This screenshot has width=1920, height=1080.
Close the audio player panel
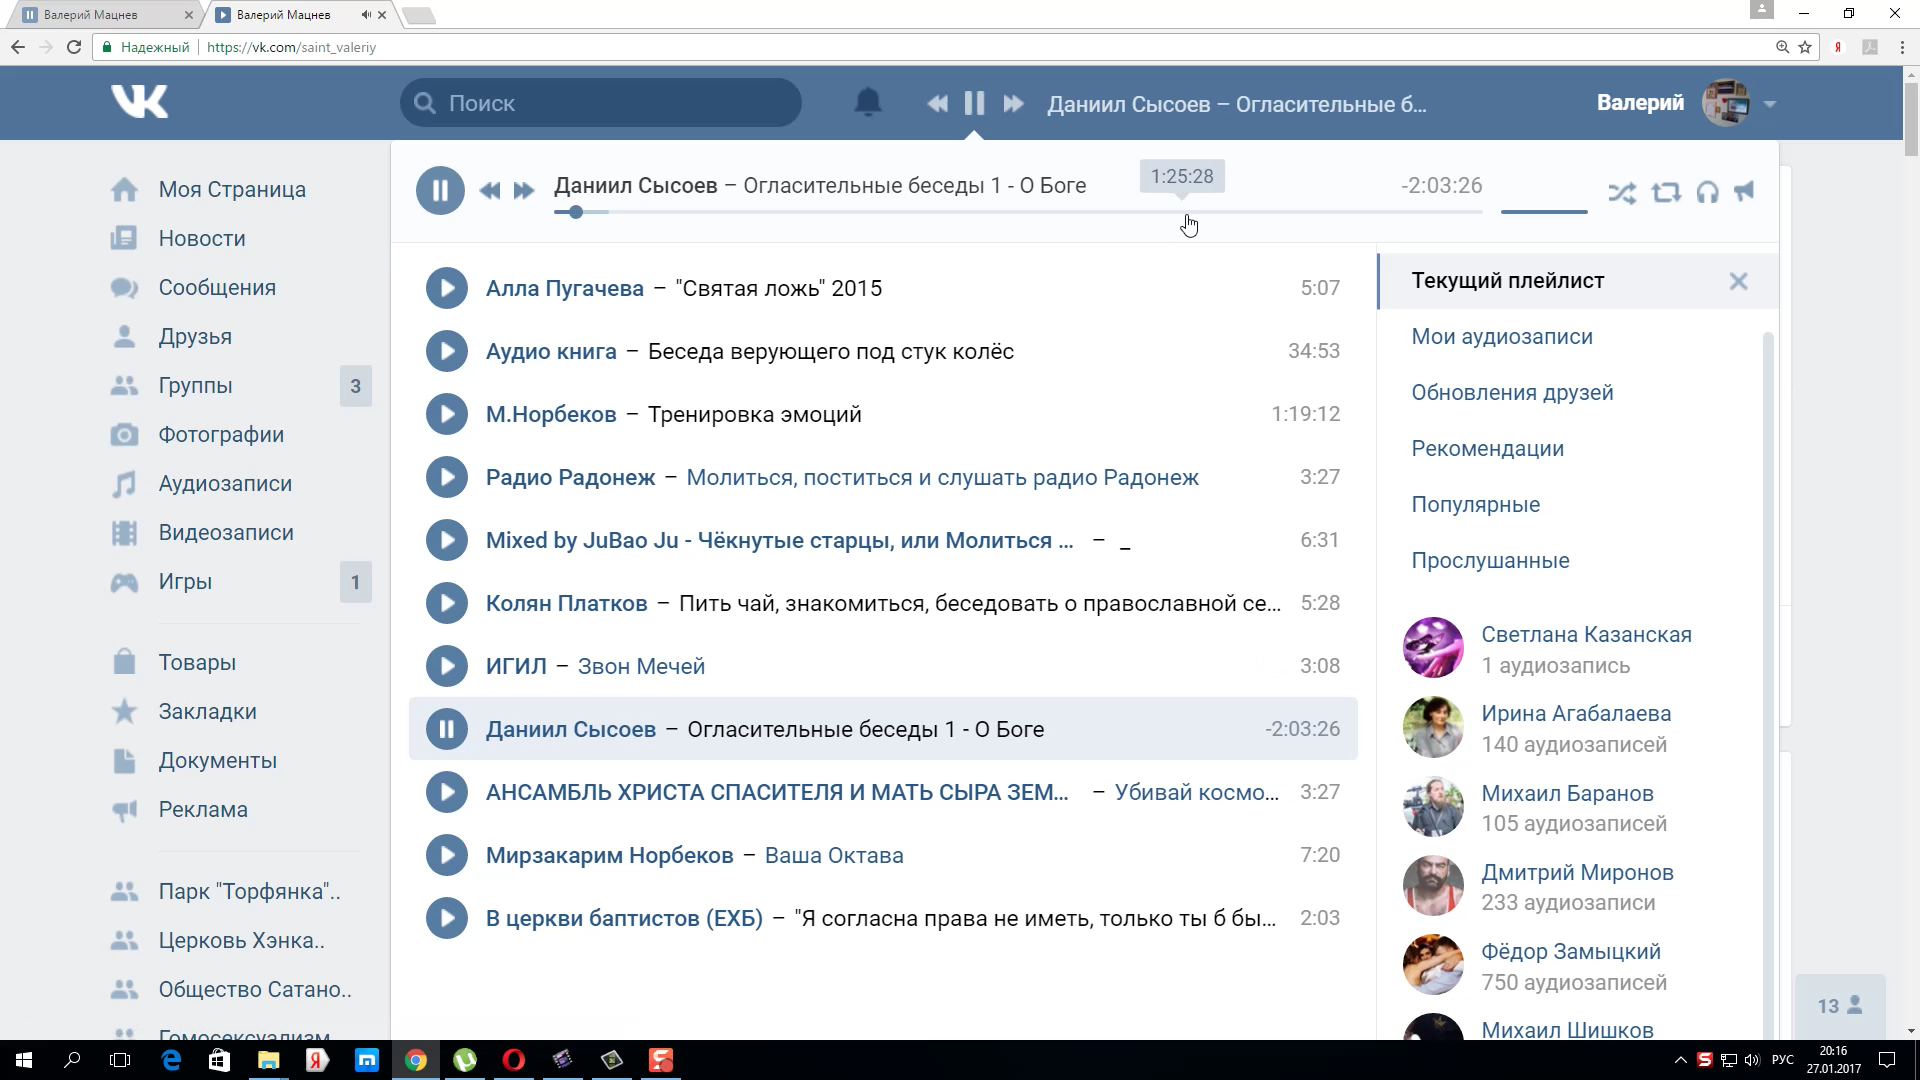click(x=1738, y=282)
